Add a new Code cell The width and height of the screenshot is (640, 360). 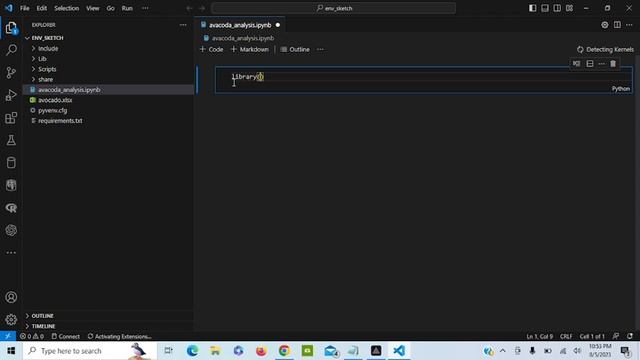(211, 49)
